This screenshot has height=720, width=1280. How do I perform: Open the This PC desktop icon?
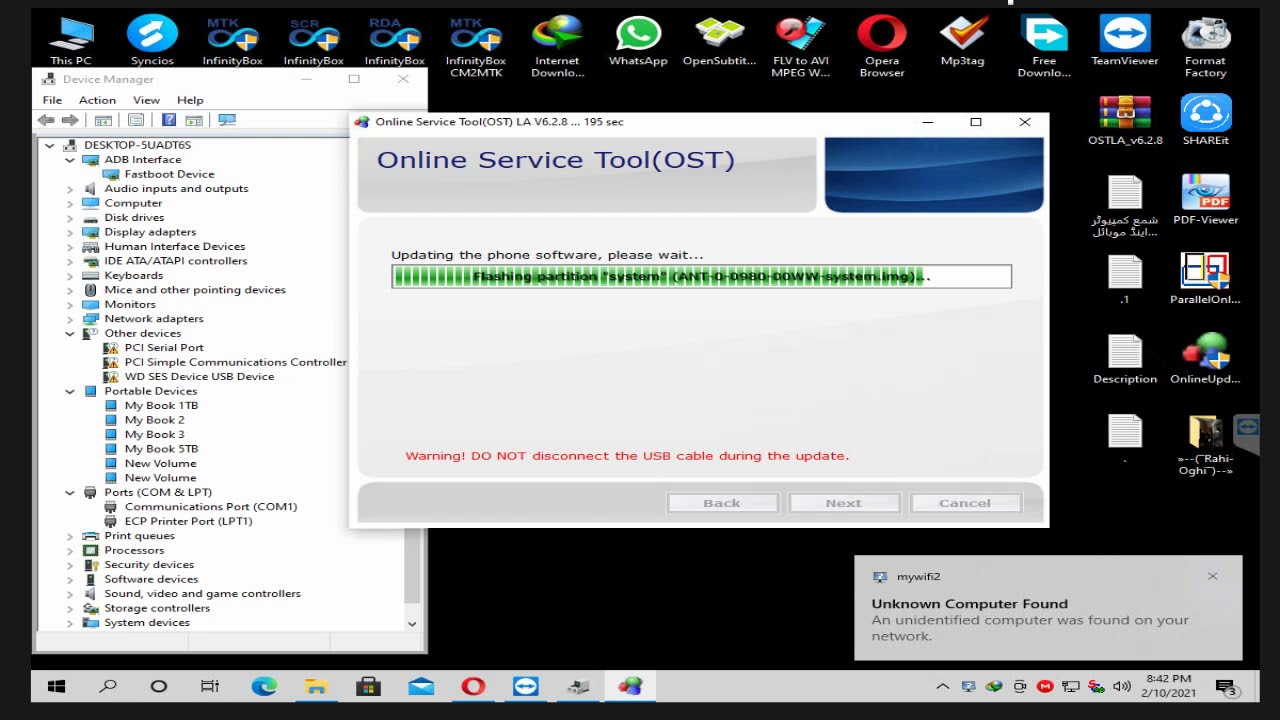click(71, 41)
